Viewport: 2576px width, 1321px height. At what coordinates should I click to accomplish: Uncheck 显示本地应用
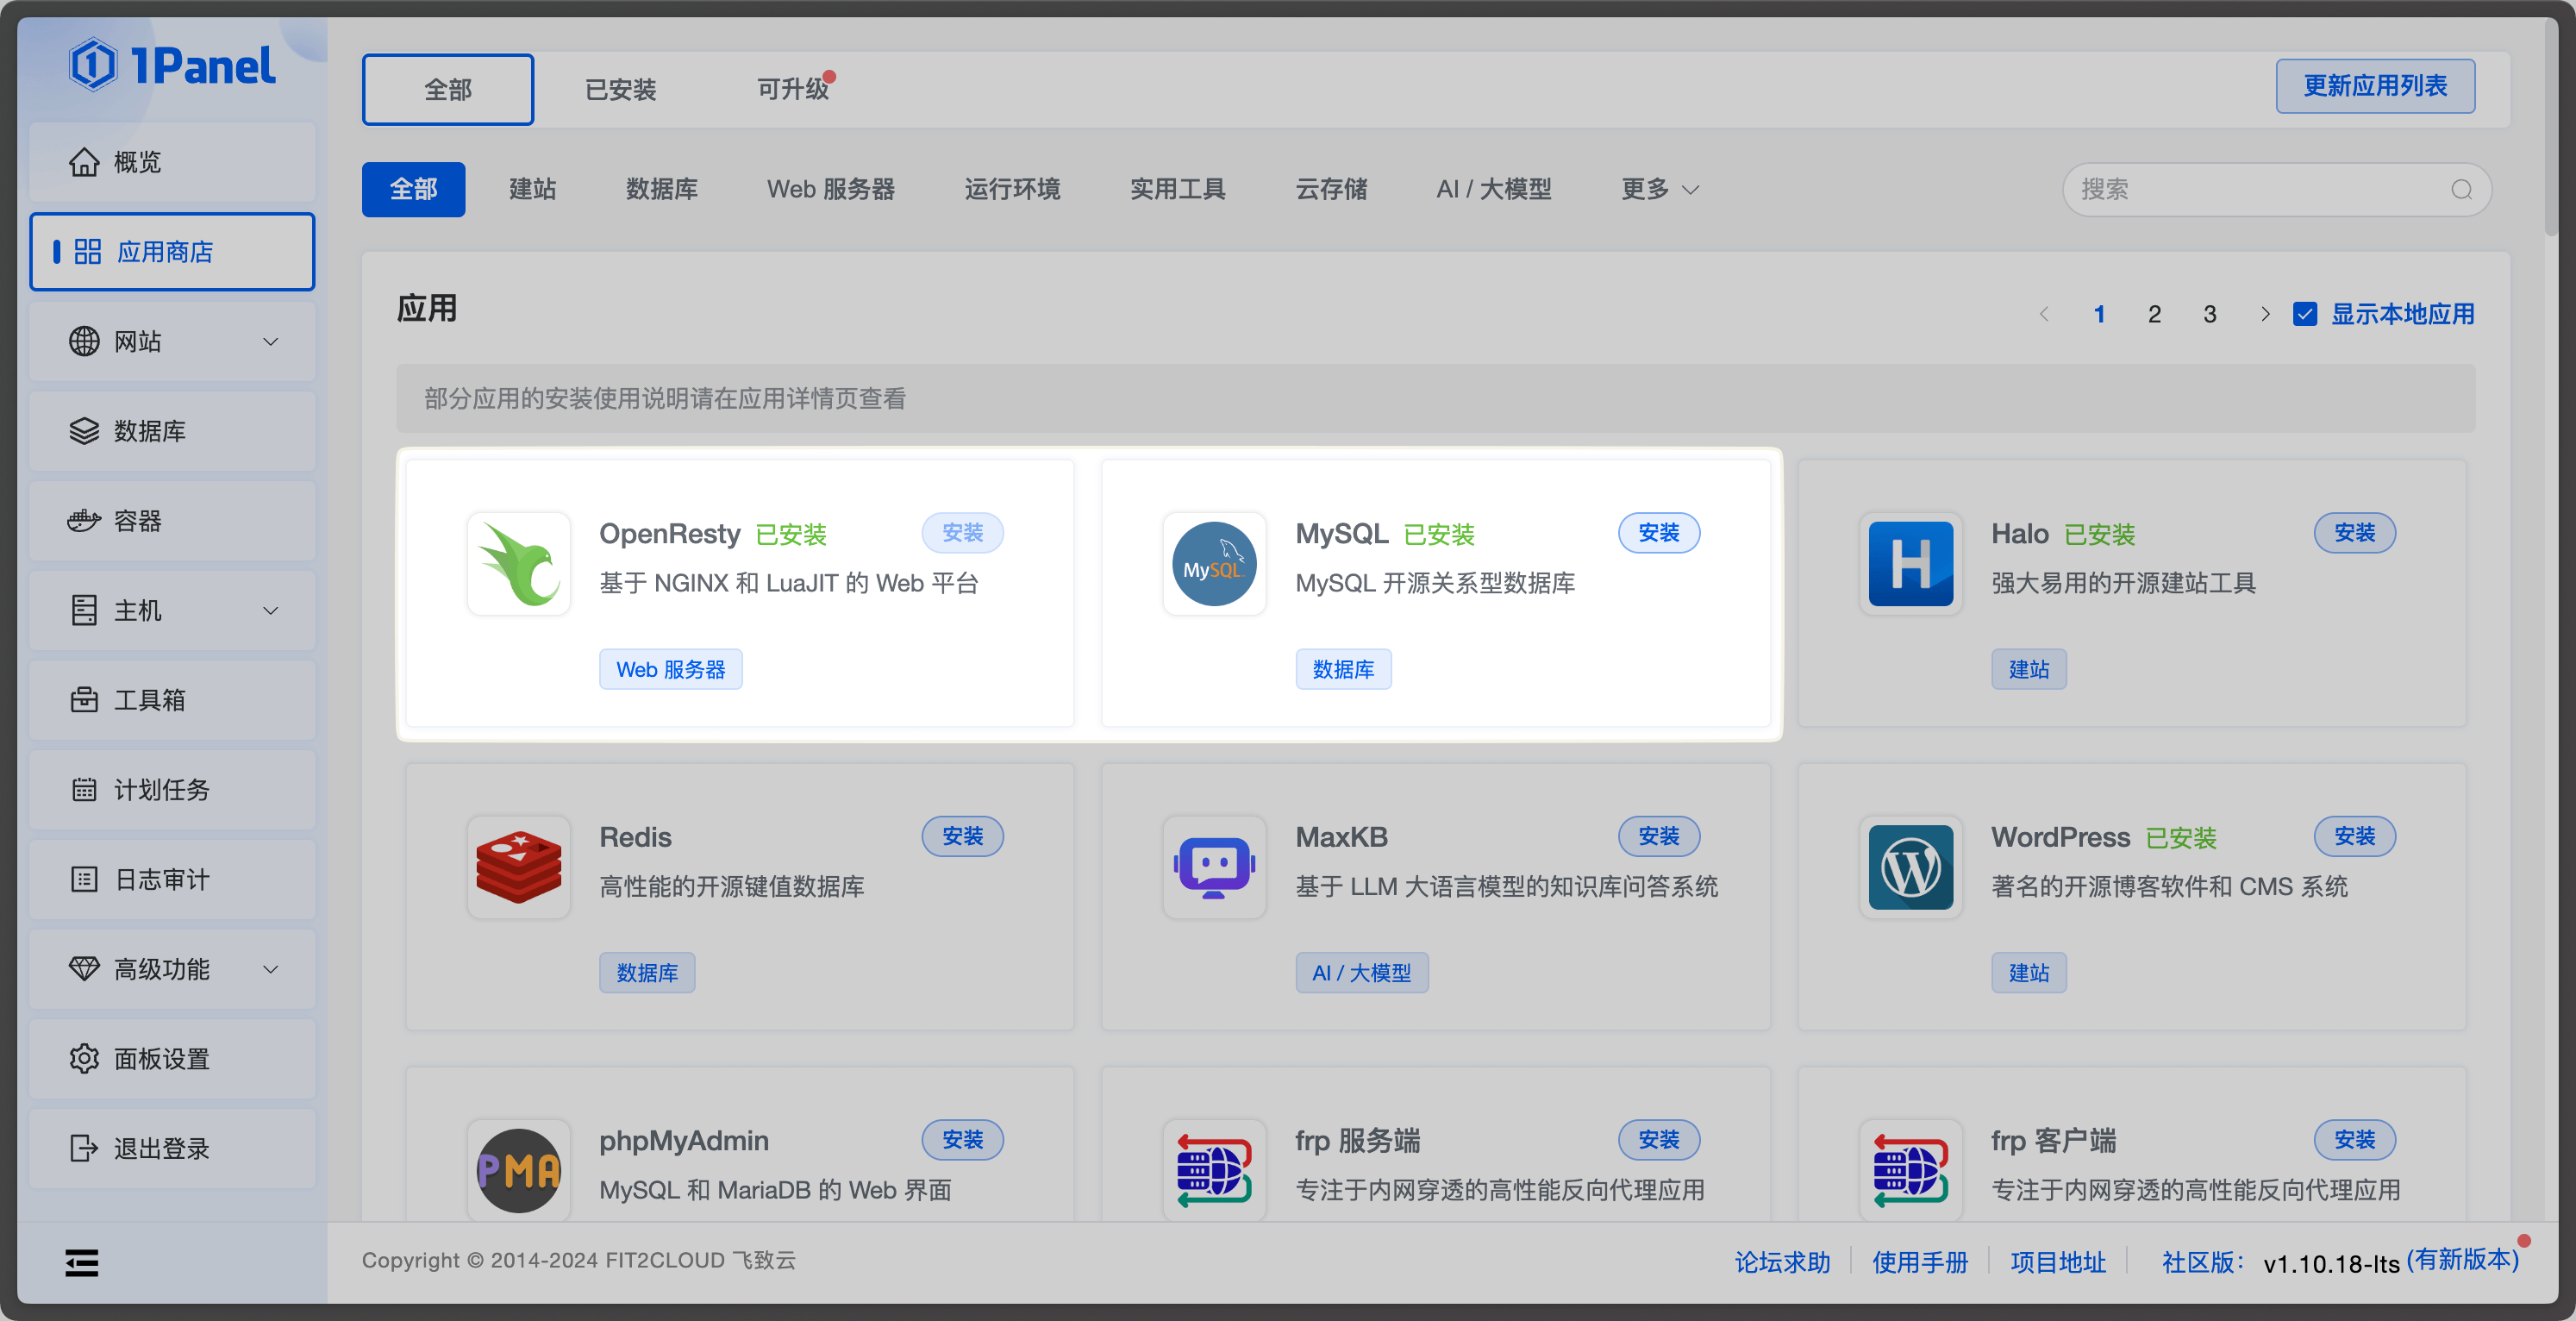[2305, 313]
